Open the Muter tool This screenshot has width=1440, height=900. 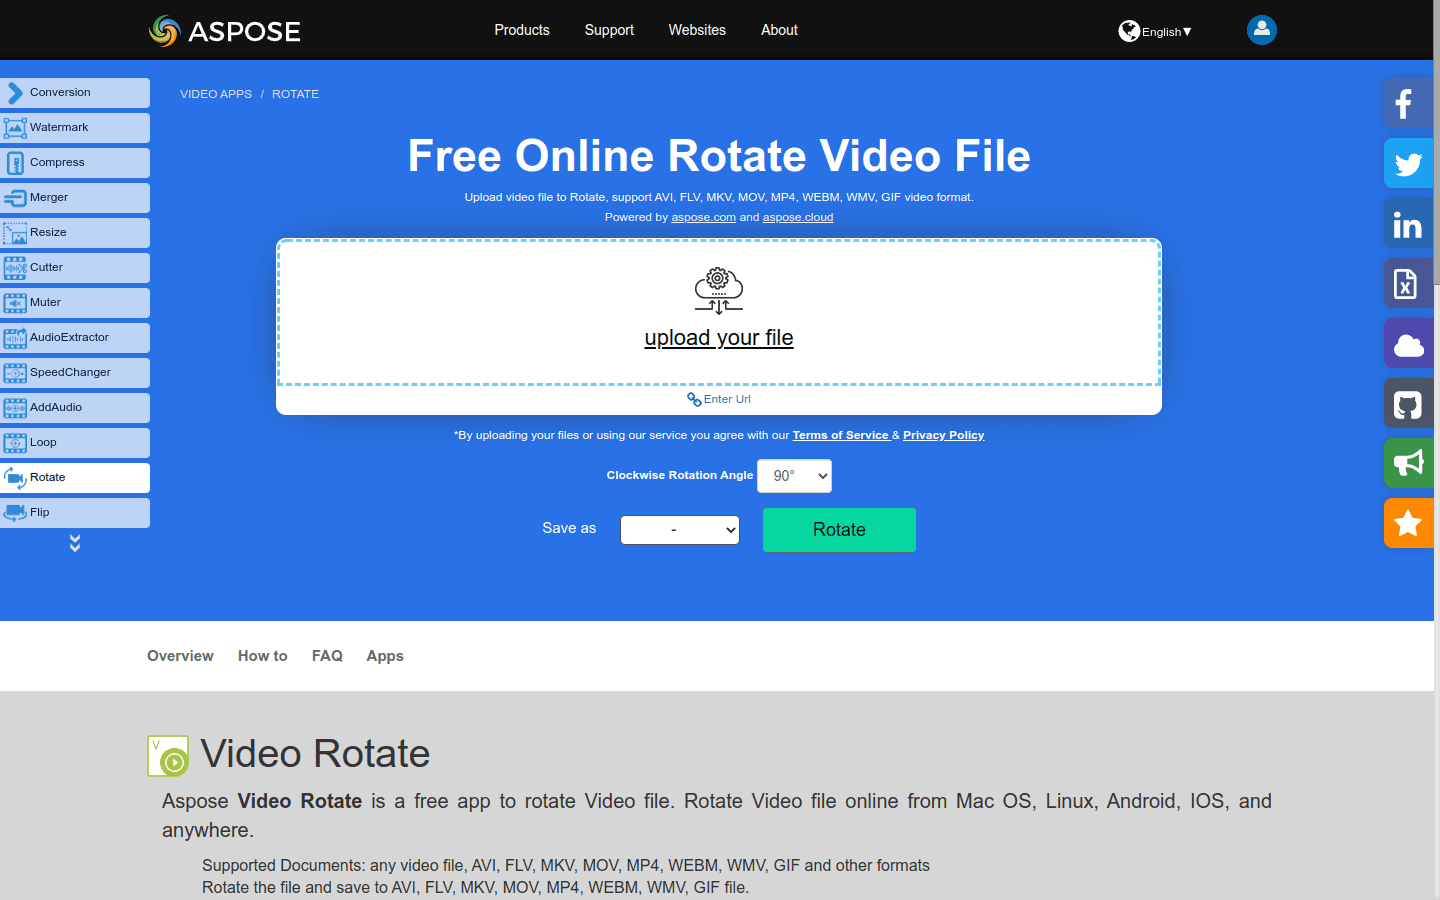pyautogui.click(x=75, y=302)
